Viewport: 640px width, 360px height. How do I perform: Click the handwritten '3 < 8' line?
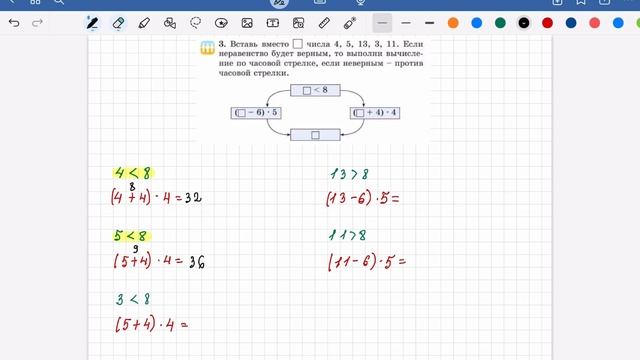(133, 299)
